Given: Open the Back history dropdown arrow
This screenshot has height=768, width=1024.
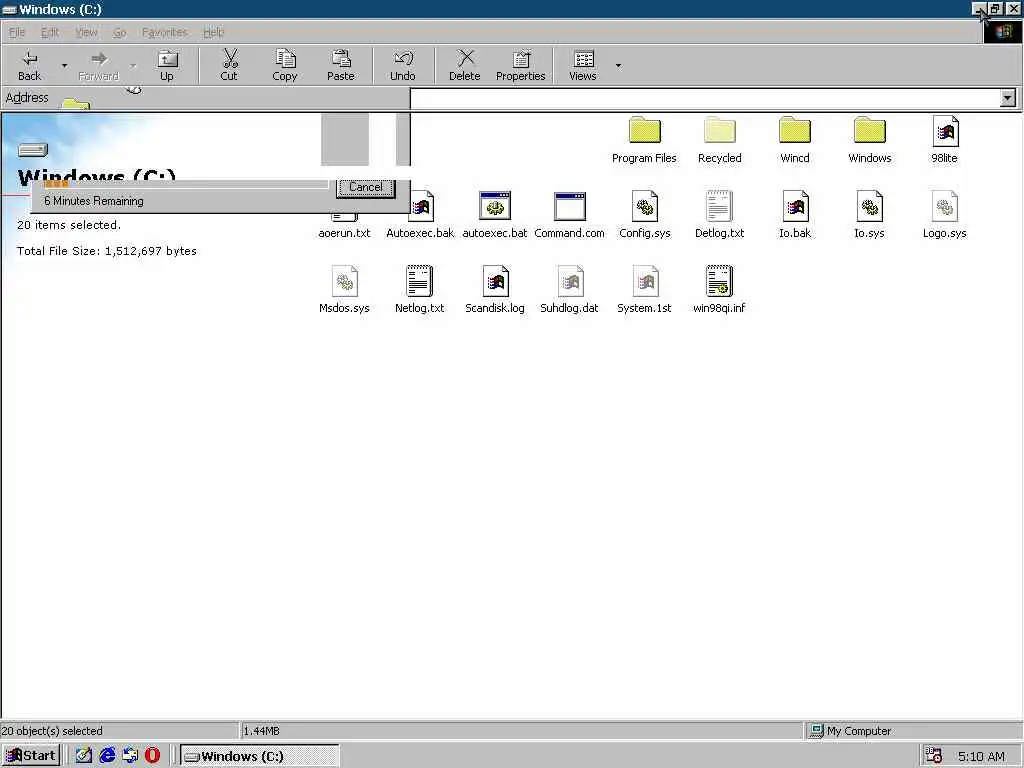Looking at the screenshot, I should pos(64,65).
